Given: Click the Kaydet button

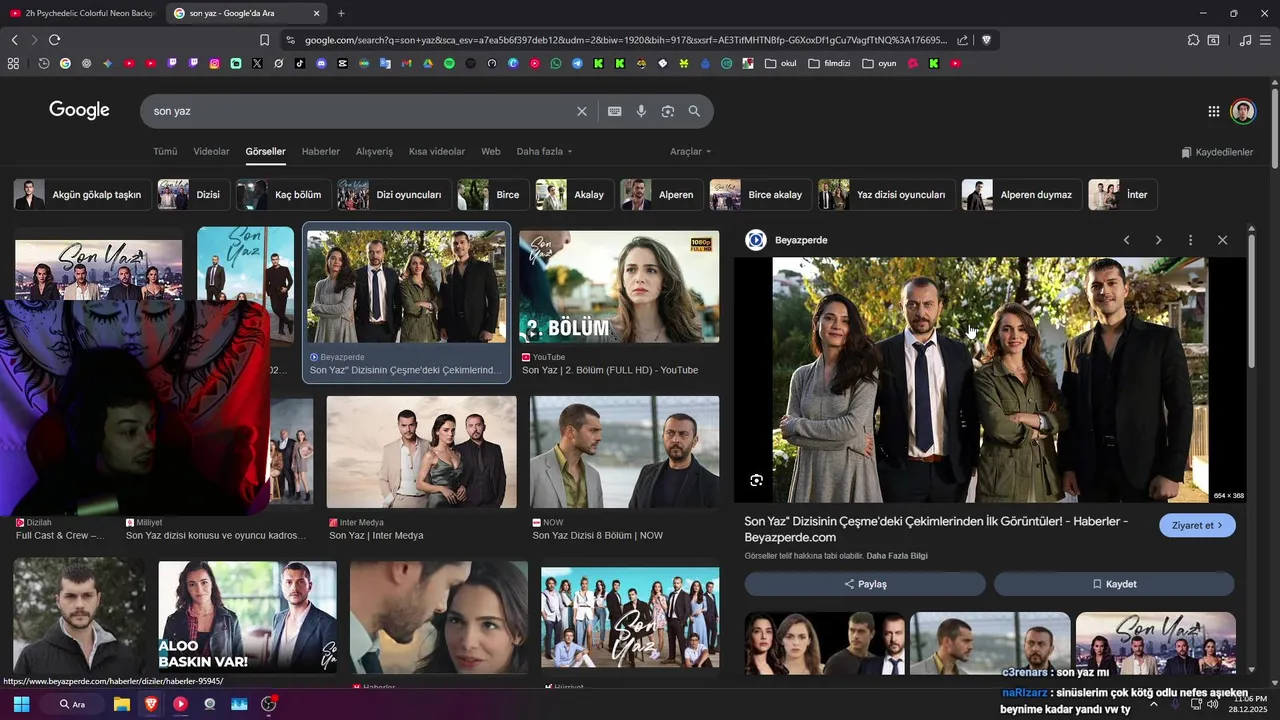Looking at the screenshot, I should click(x=1114, y=584).
